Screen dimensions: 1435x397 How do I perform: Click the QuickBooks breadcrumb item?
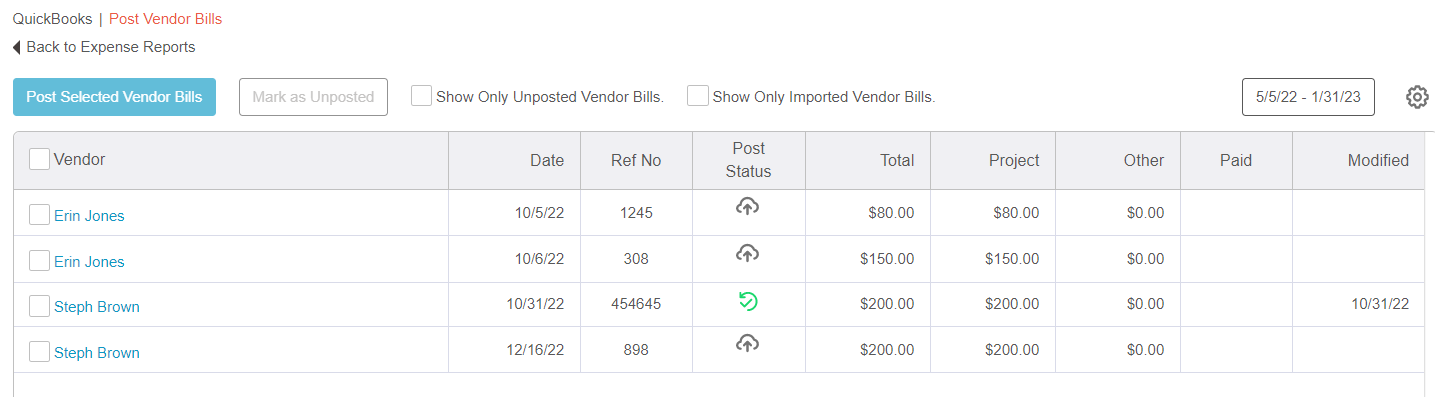(x=52, y=19)
